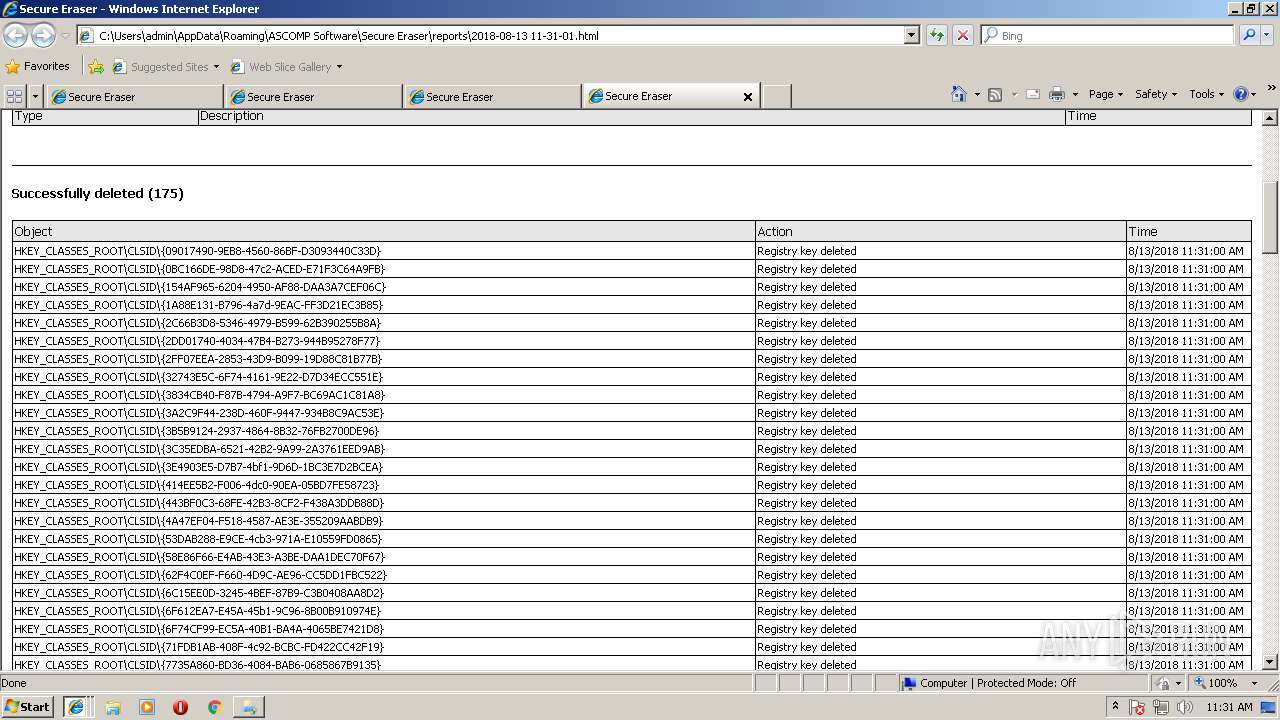The height and width of the screenshot is (720, 1280).
Task: Click the Home icon in command bar
Action: [x=959, y=94]
